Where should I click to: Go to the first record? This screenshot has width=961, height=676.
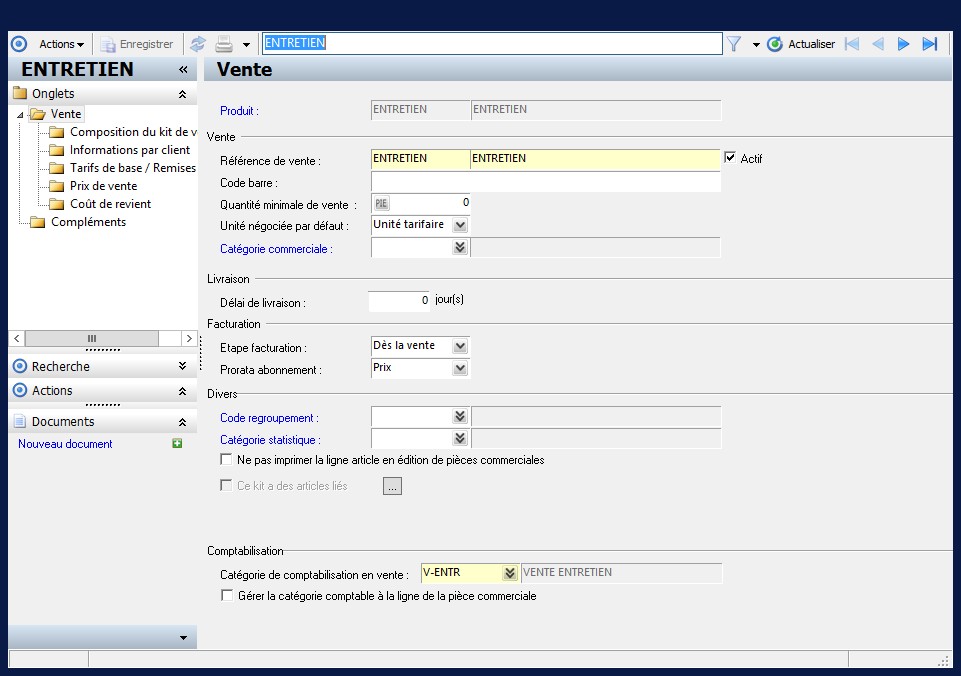click(852, 44)
